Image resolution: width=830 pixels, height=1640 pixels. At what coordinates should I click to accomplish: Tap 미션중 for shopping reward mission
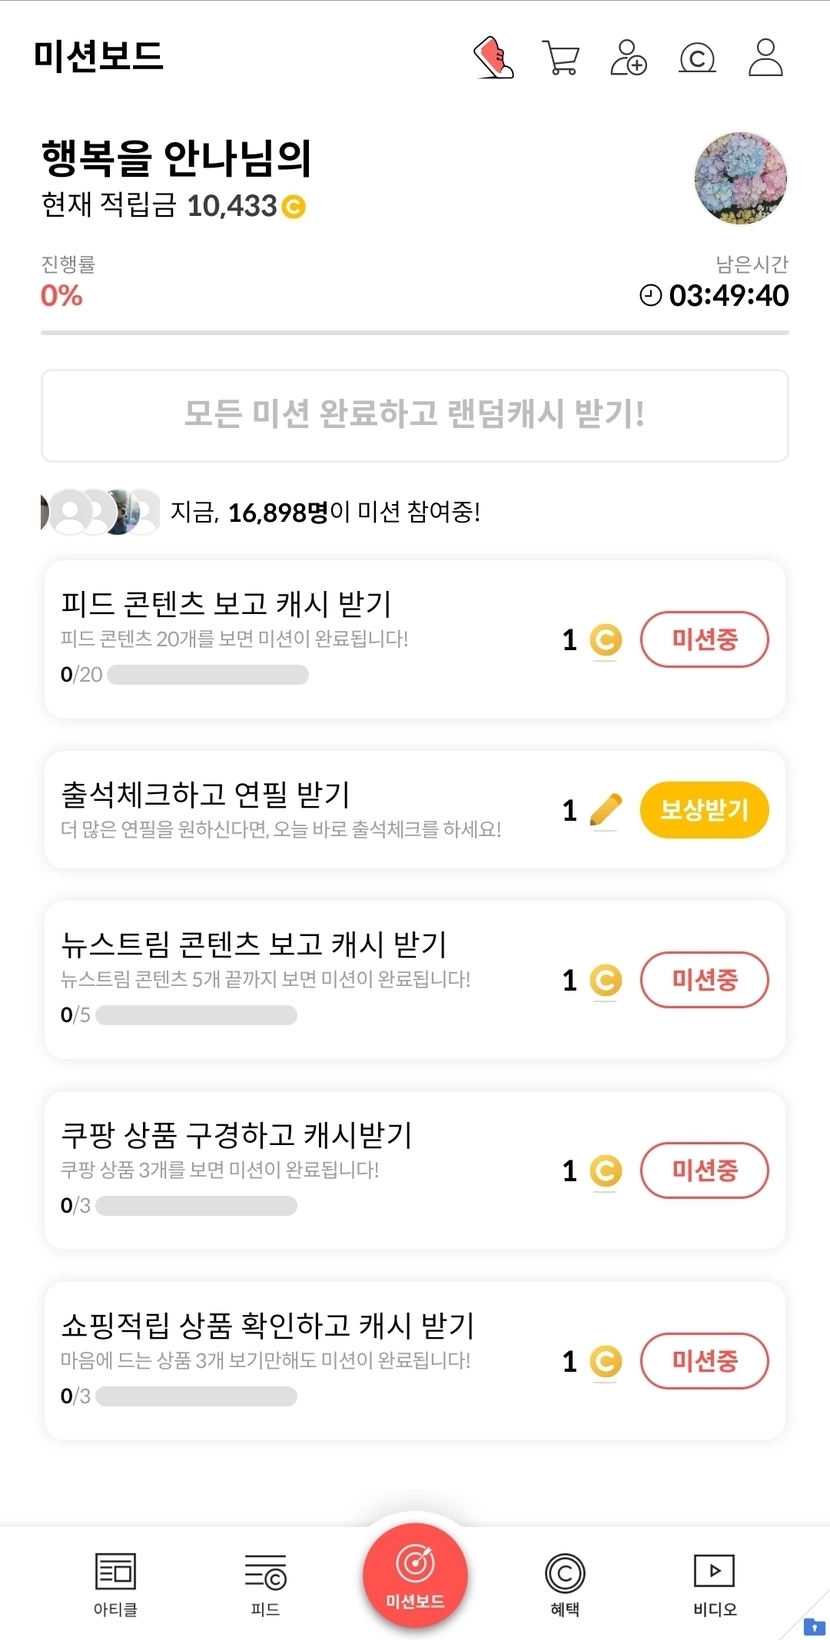704,1361
